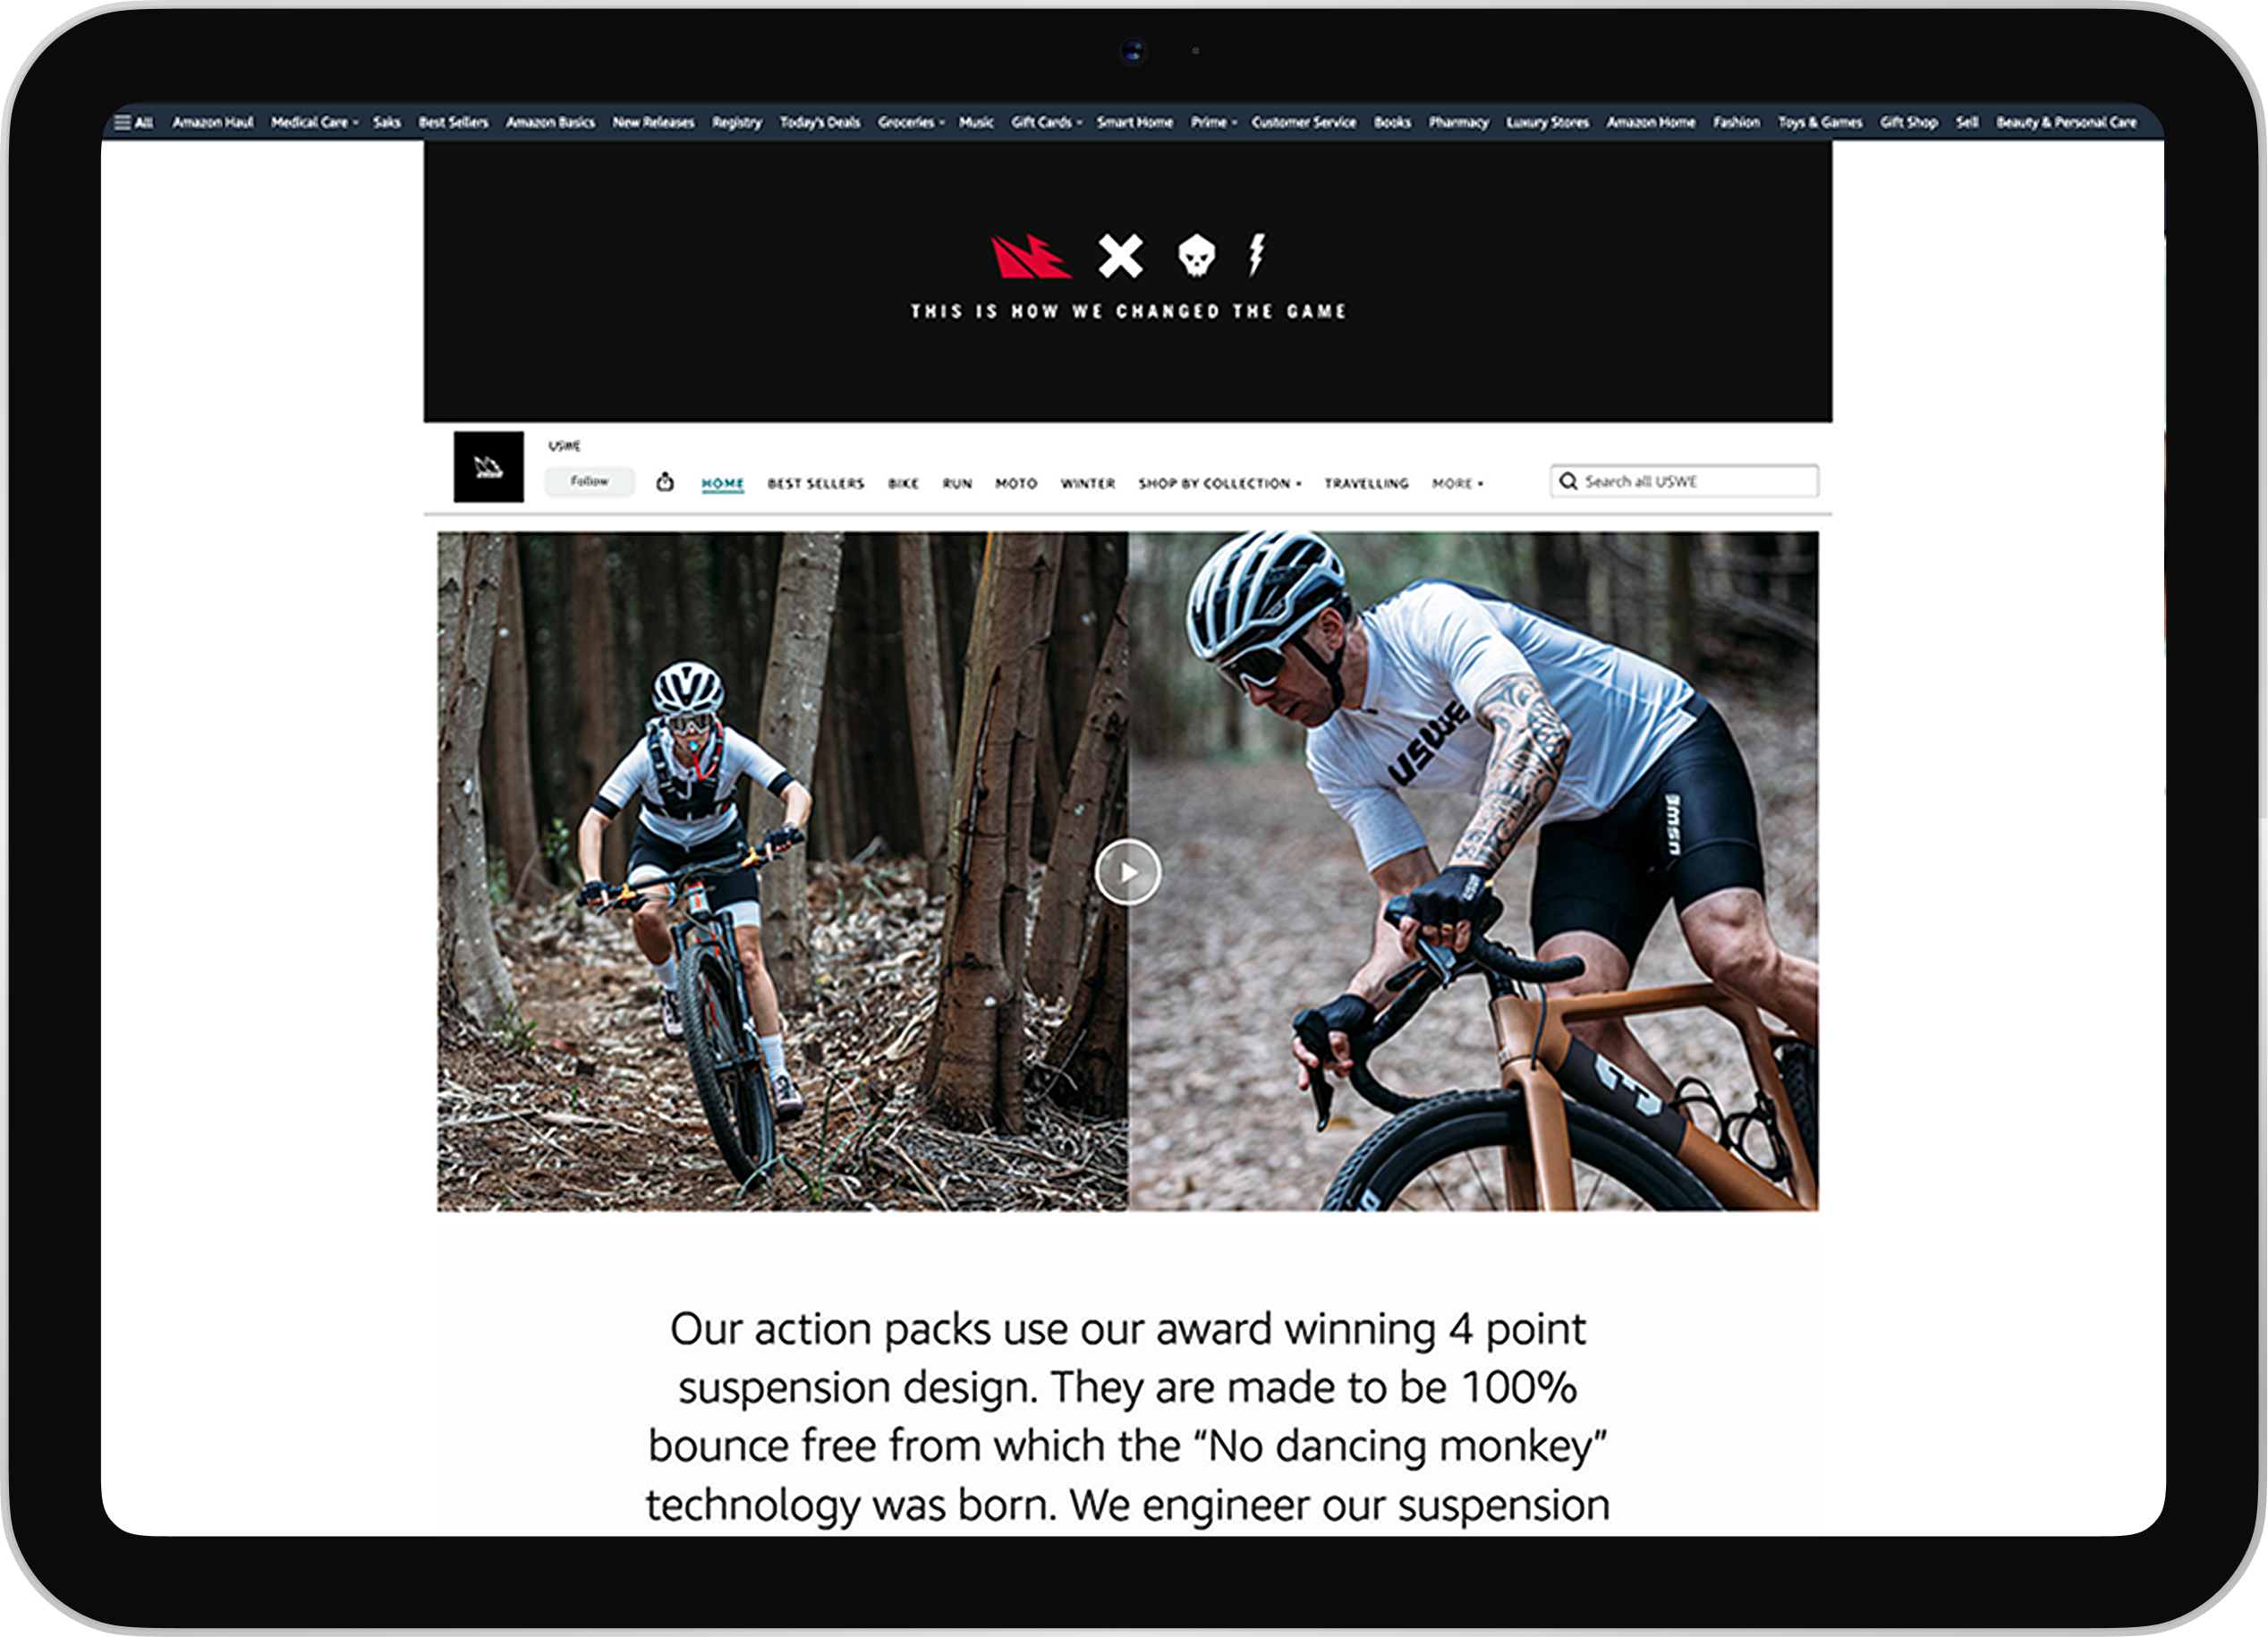
Task: Expand the More menu
Action: coord(1457,484)
